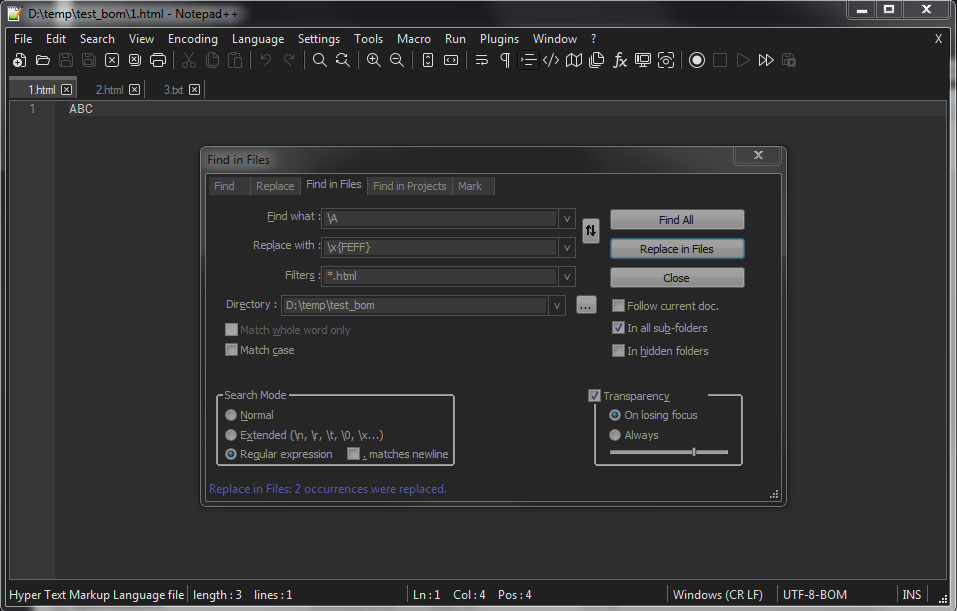The image size is (957, 611).
Task: Print the document using the printer icon
Action: [158, 60]
